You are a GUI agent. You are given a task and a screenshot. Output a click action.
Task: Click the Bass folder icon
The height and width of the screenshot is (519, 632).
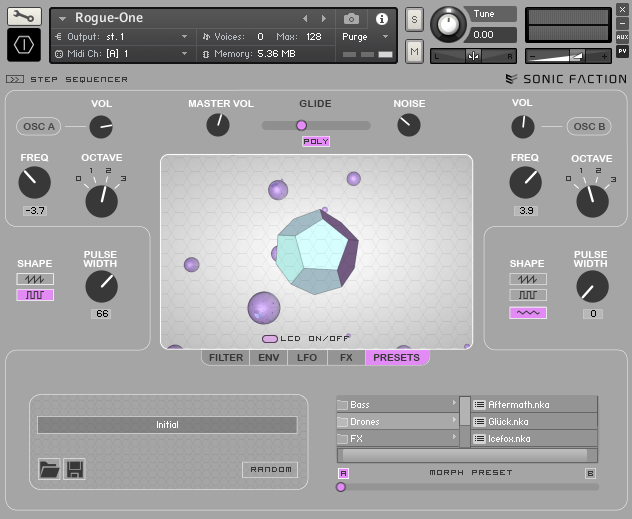[342, 405]
